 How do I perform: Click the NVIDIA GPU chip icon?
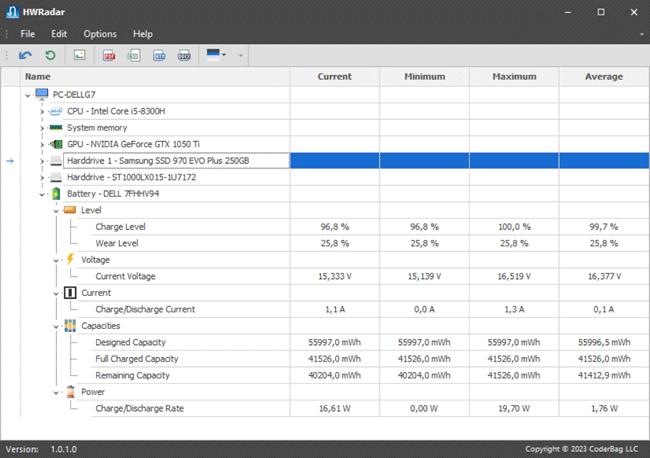(56, 144)
